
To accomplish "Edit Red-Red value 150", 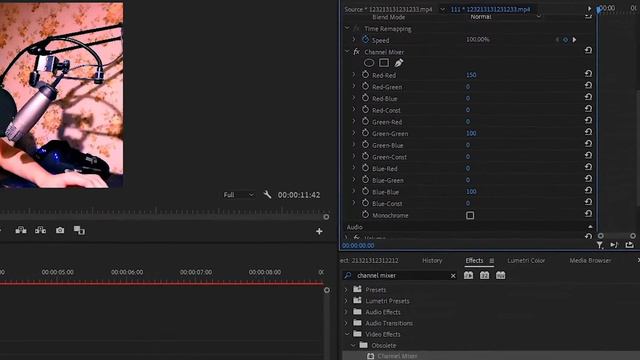I will pos(471,75).
